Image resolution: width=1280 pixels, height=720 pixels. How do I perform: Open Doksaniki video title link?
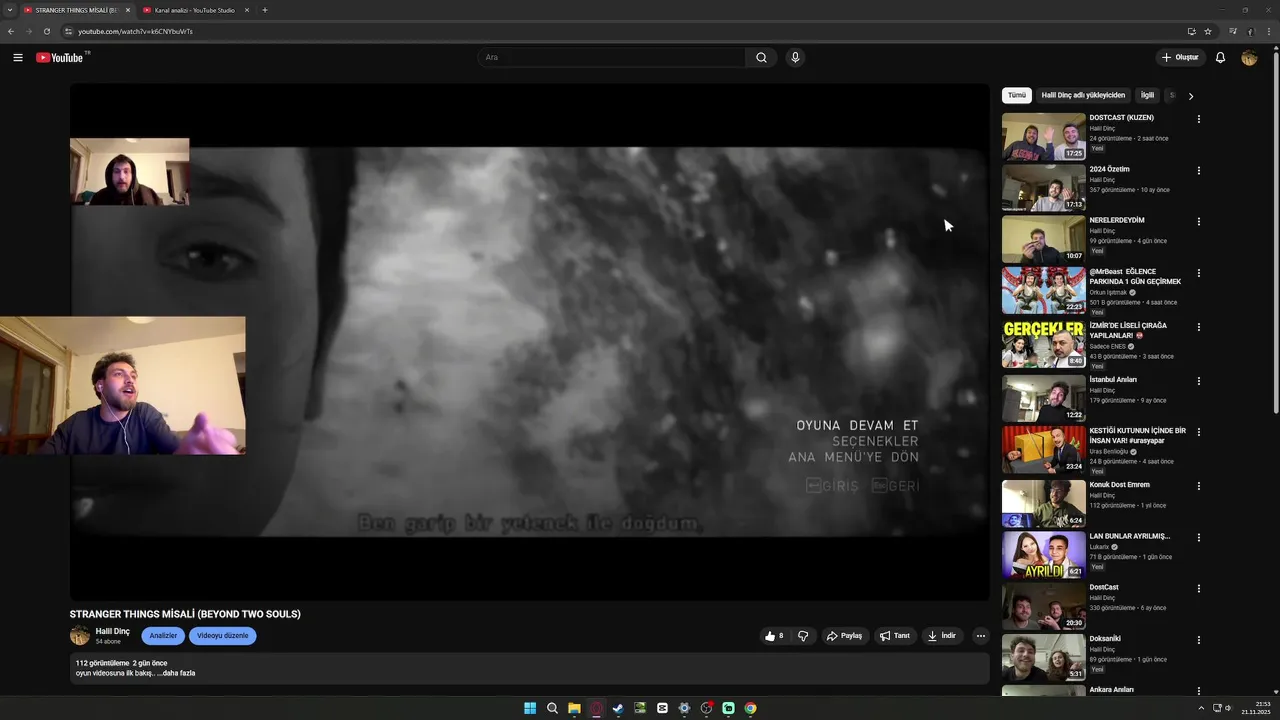click(x=1105, y=638)
